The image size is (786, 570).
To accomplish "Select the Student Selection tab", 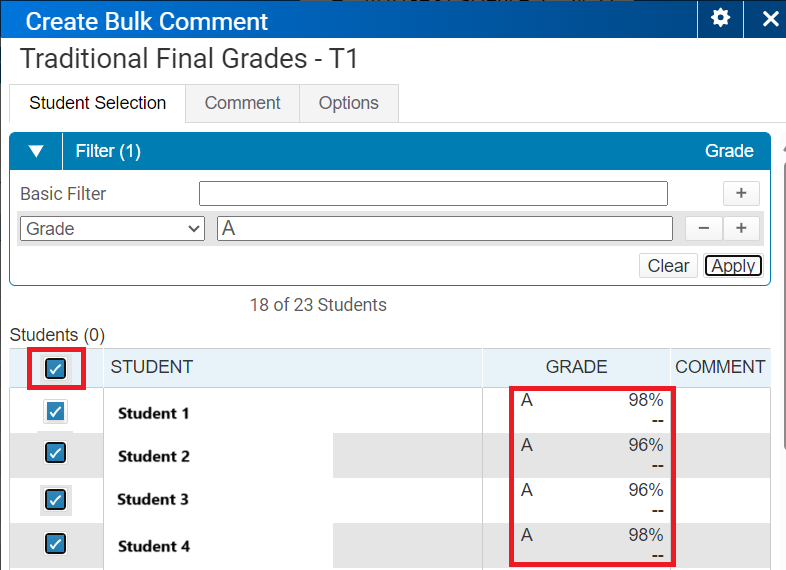I will click(97, 103).
